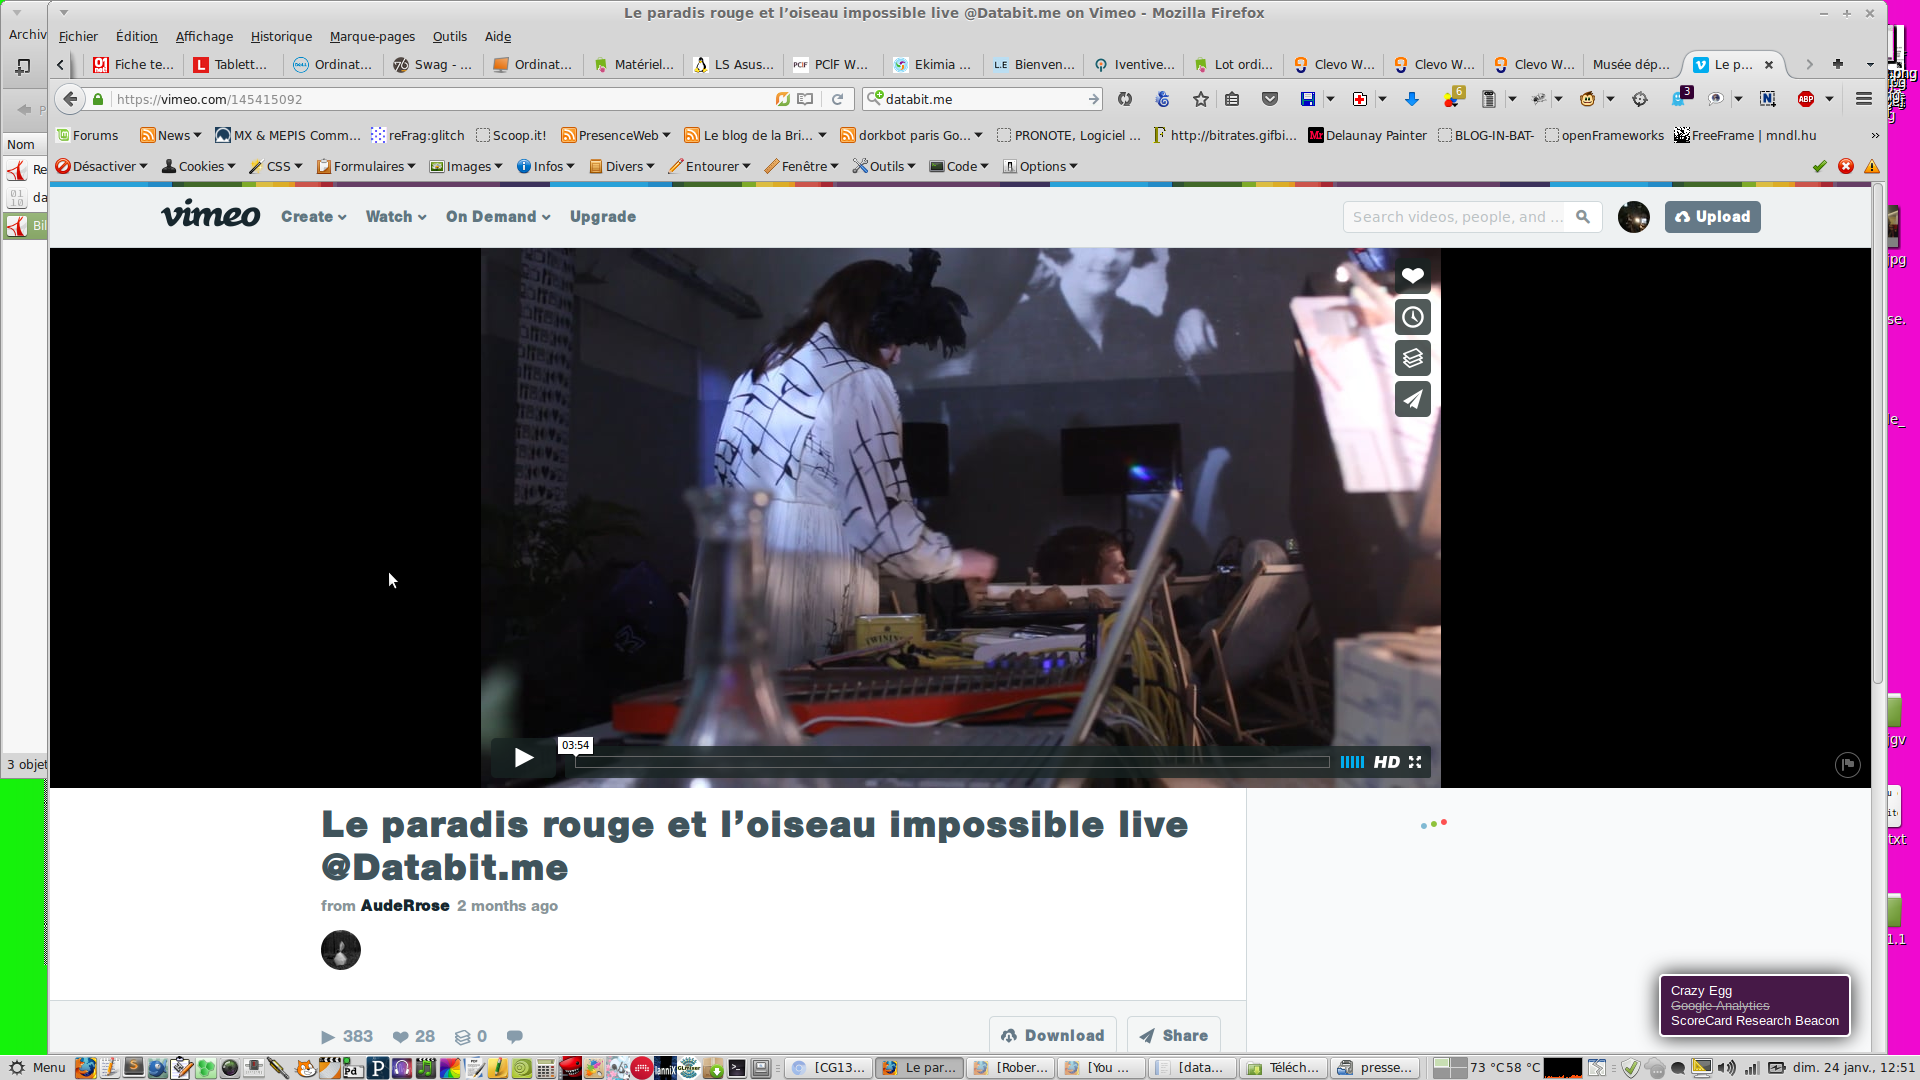Screen dimensions: 1920x1080
Task: Open the Marque-pages menu
Action: coord(372,37)
